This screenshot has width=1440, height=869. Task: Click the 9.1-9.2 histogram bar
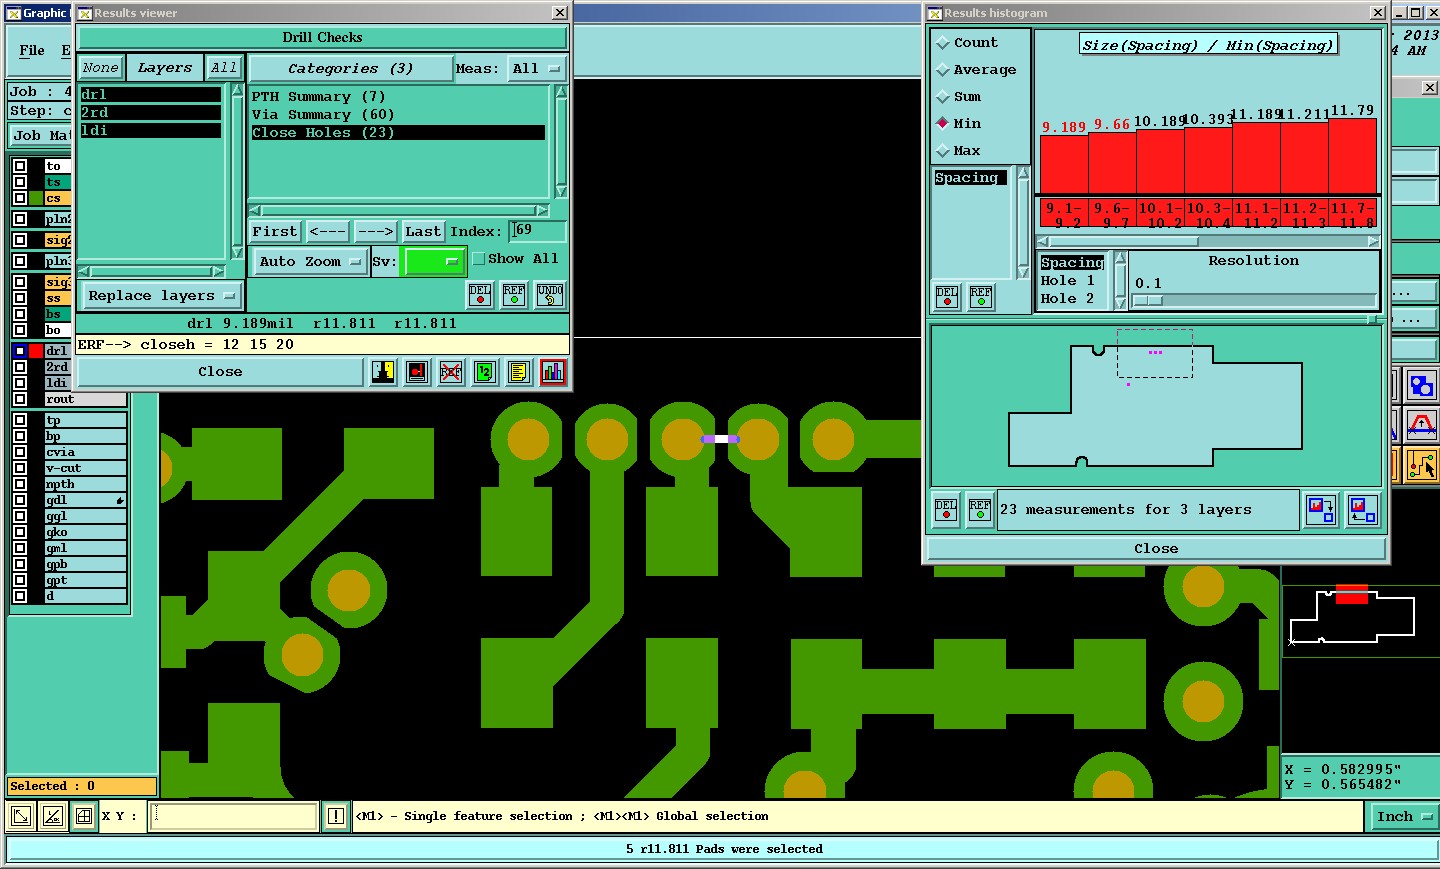[x=1064, y=164]
